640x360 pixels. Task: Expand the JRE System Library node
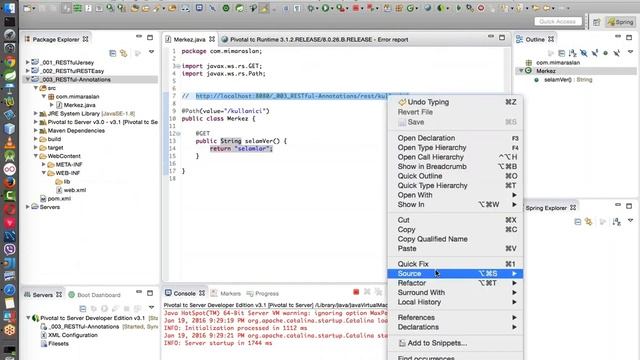pyautogui.click(x=36, y=113)
